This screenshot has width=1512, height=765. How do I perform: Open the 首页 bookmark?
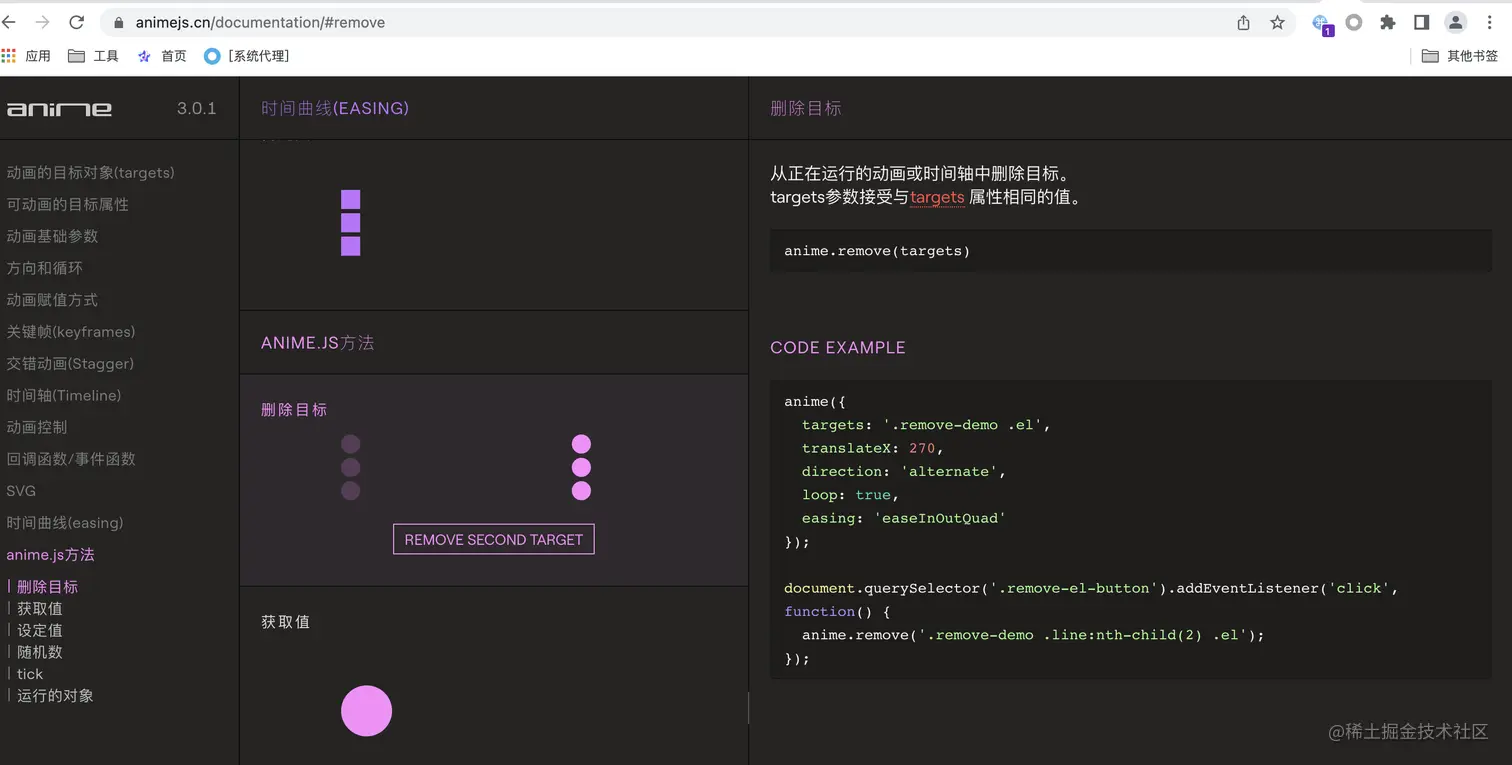(x=162, y=56)
